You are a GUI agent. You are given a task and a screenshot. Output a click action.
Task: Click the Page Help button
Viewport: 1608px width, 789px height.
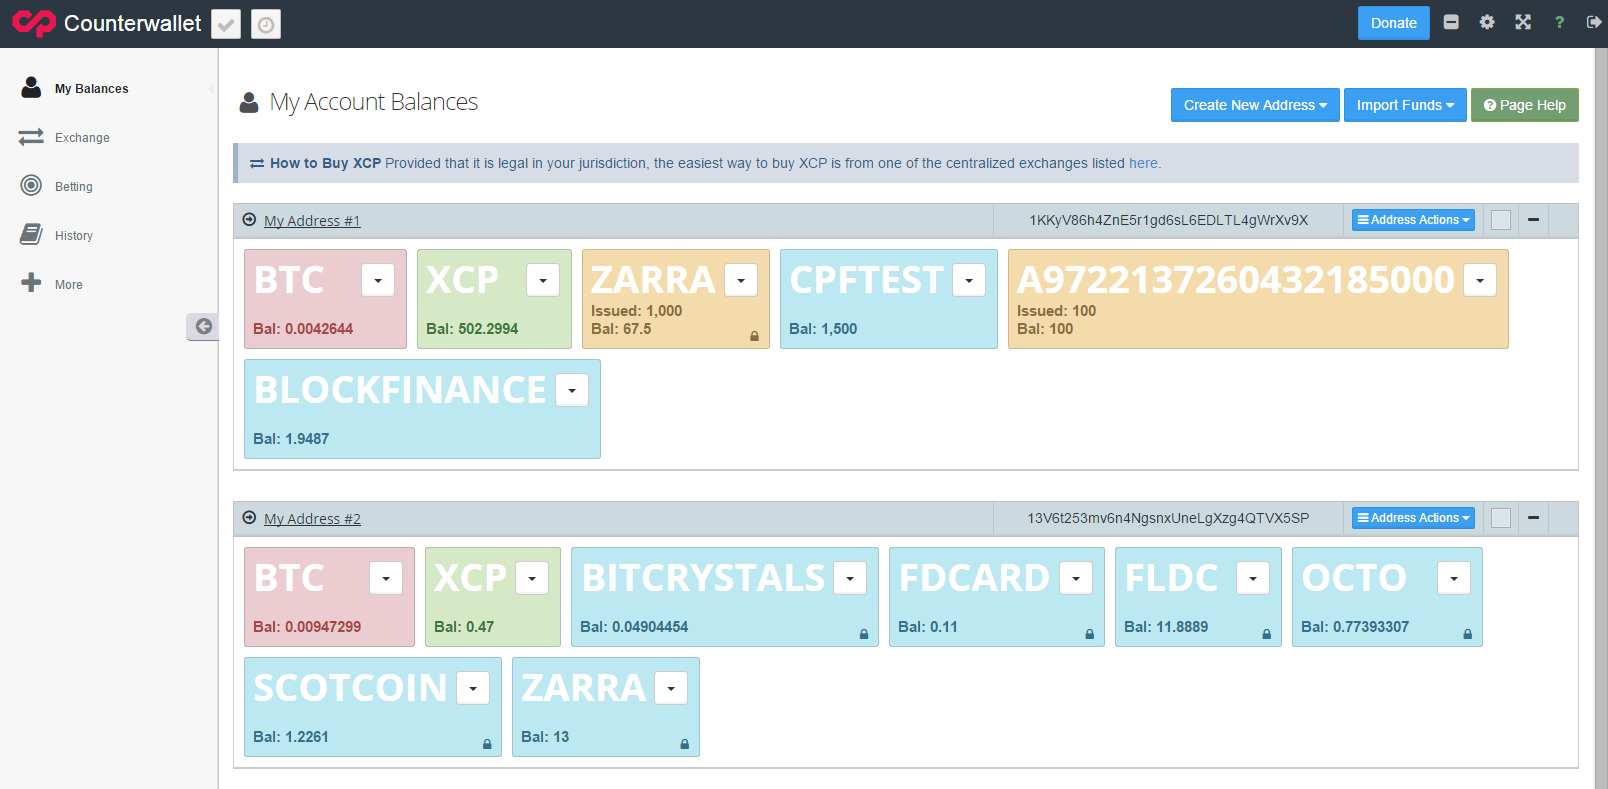(x=1524, y=105)
